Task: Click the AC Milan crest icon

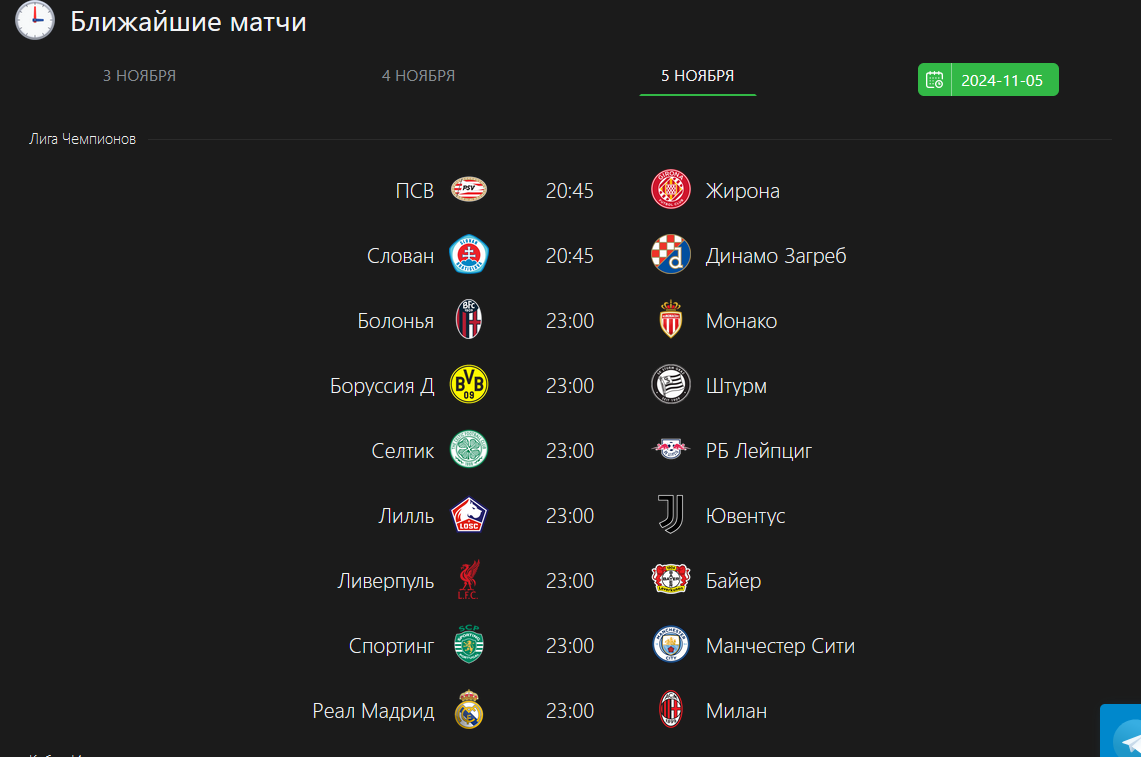Action: [670, 710]
